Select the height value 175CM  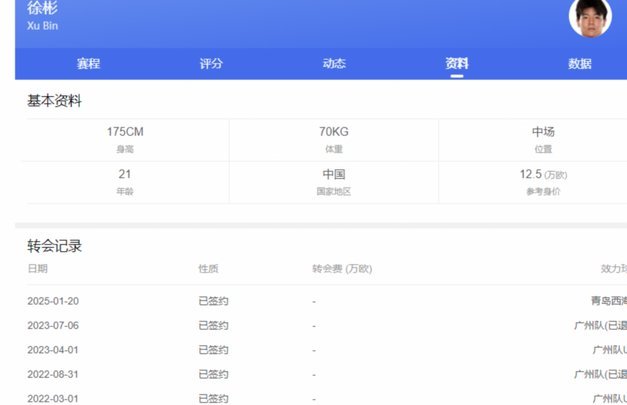point(125,132)
